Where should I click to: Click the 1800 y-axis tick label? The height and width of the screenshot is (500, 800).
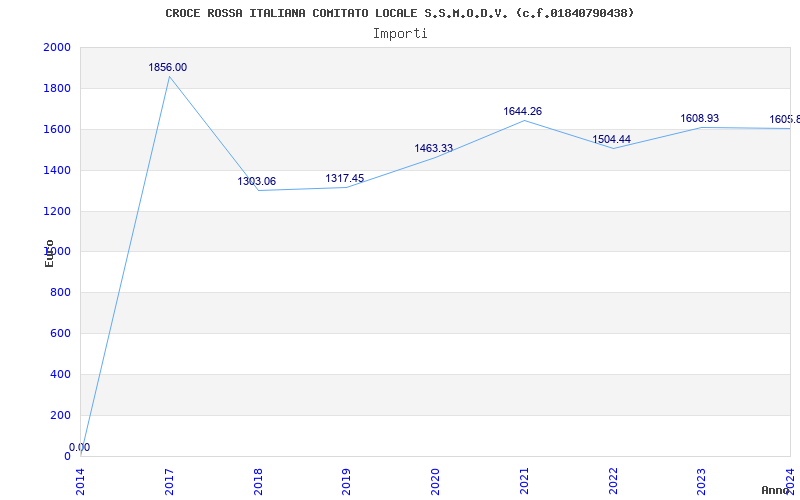[x=57, y=88]
